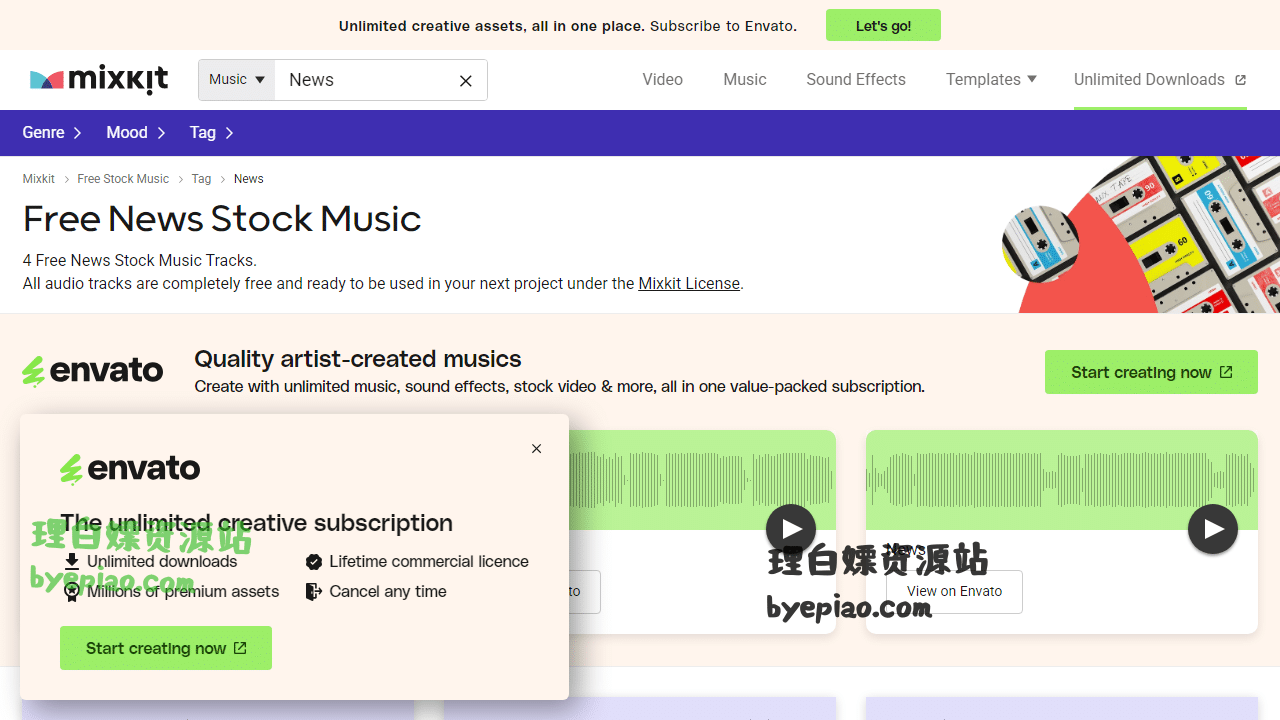Viewport: 1280px width, 720px height.
Task: Open the Mixkit License link
Action: [689, 284]
